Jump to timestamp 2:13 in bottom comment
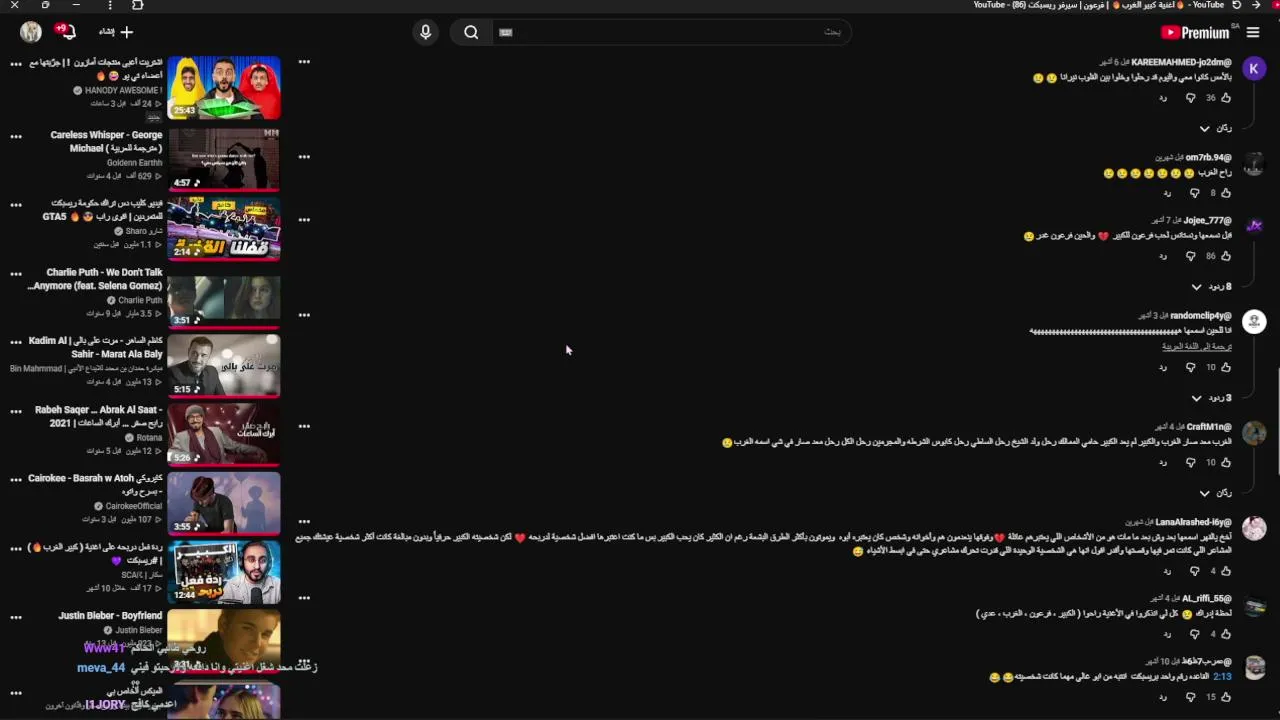 1222,677
